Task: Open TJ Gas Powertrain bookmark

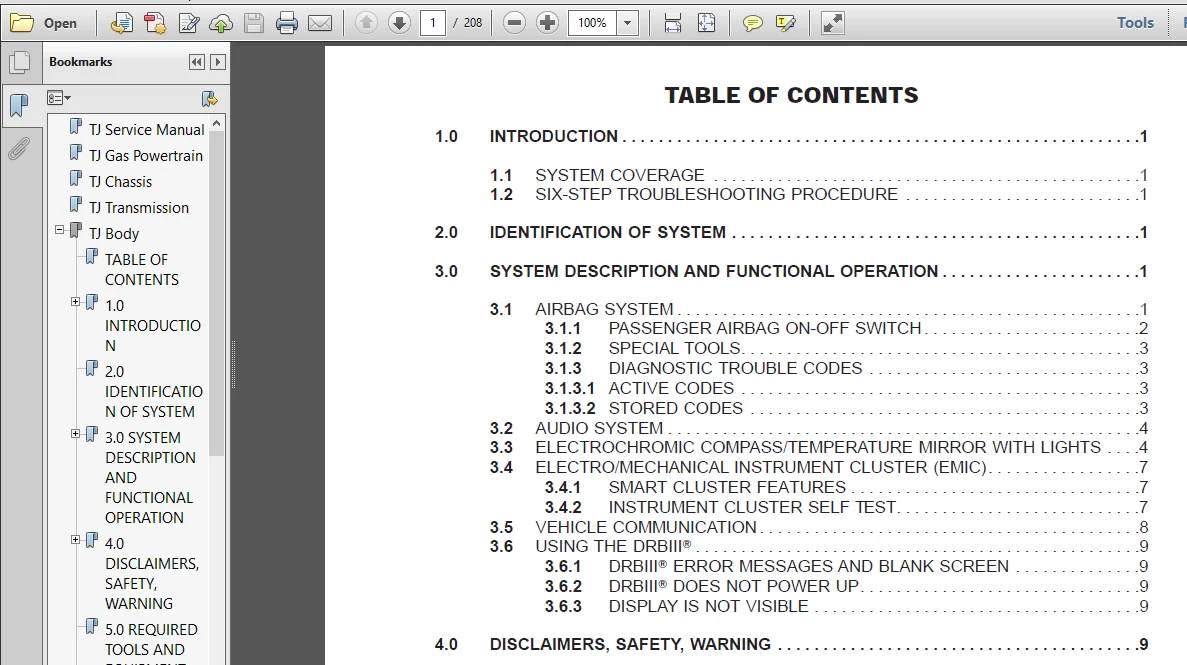Action: (146, 155)
